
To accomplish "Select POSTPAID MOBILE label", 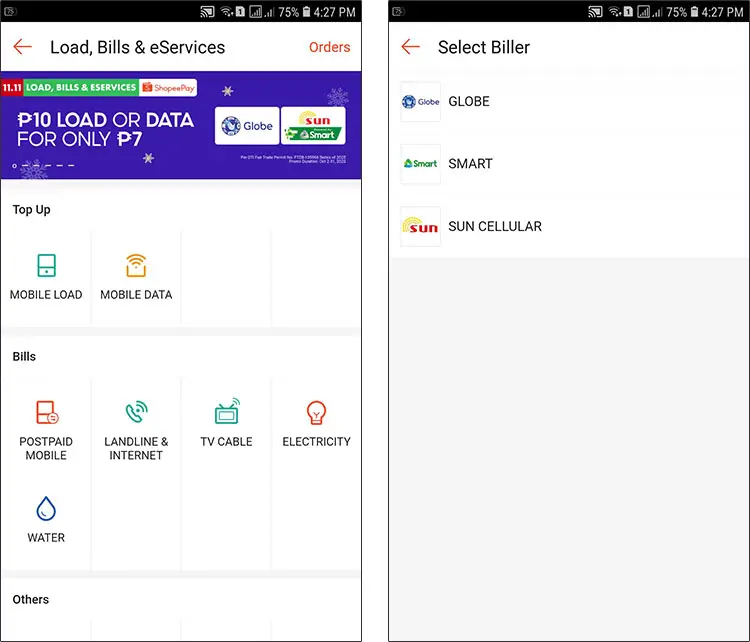I will pos(46,448).
